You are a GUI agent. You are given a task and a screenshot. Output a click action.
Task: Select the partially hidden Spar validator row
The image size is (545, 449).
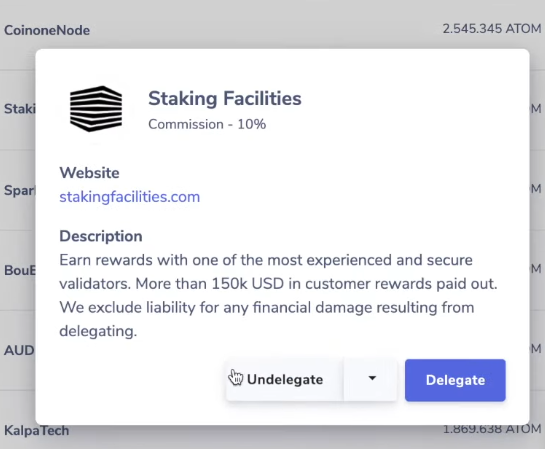(17, 190)
